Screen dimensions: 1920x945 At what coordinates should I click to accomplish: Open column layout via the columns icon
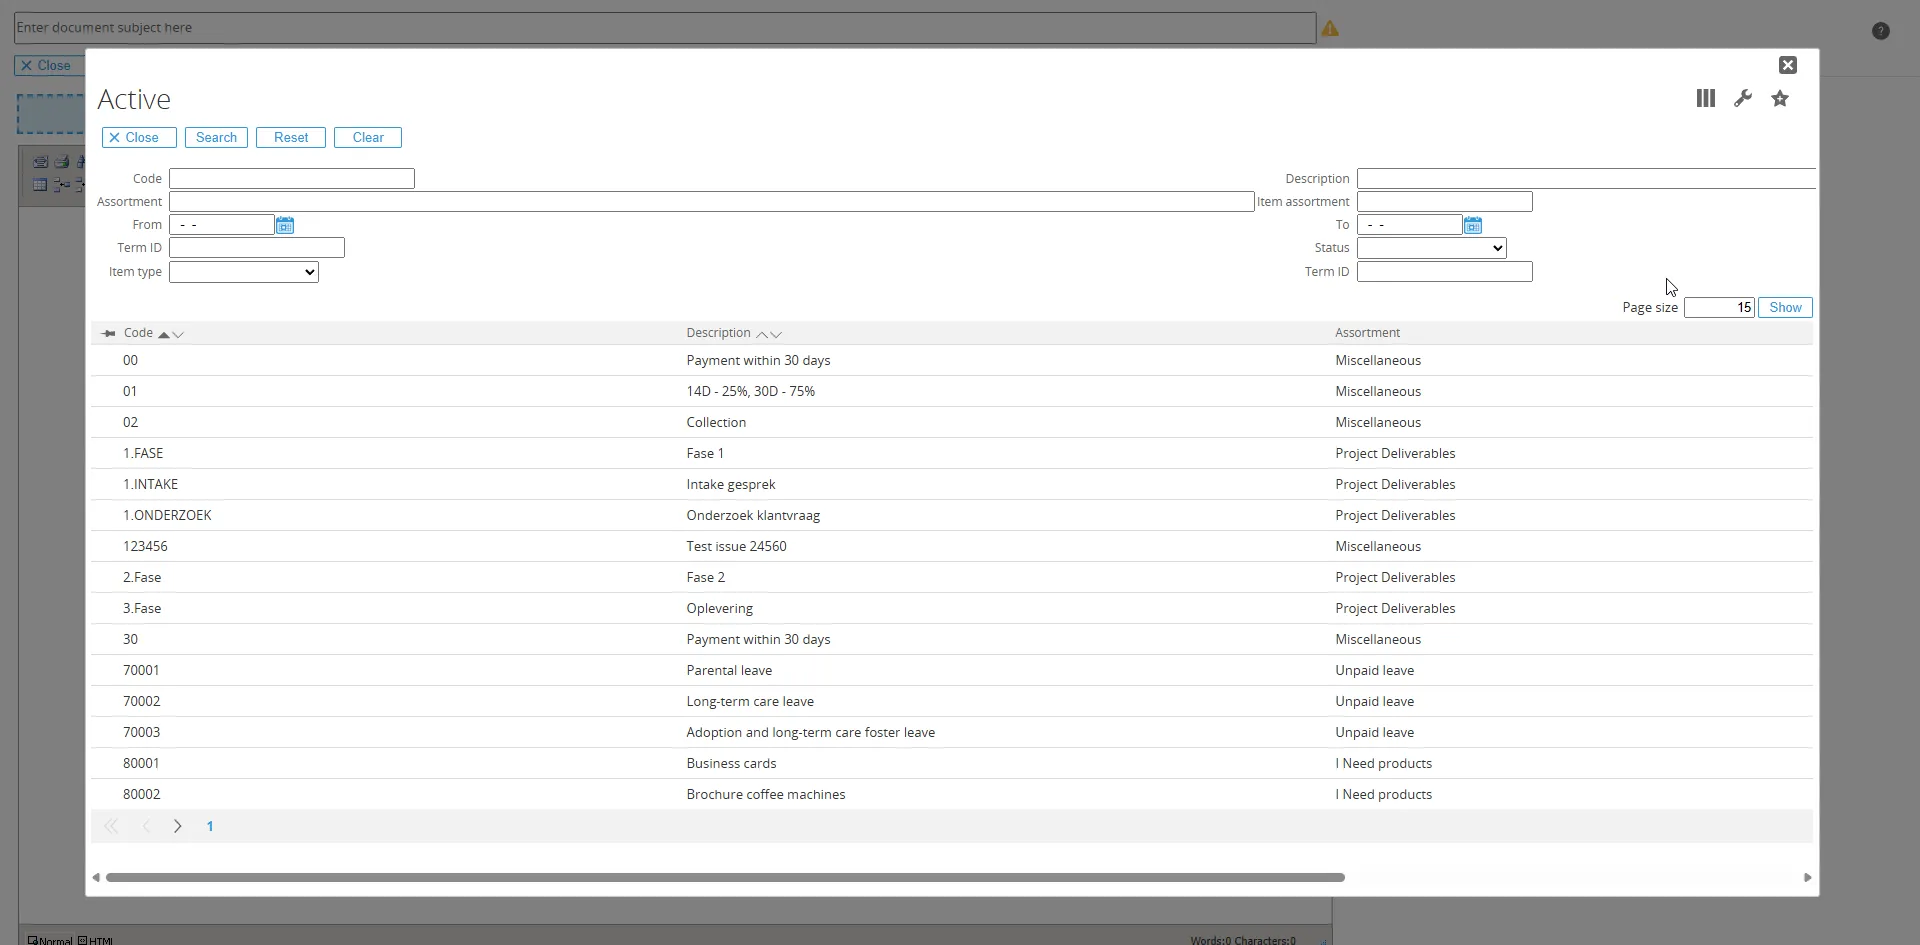pyautogui.click(x=1705, y=98)
